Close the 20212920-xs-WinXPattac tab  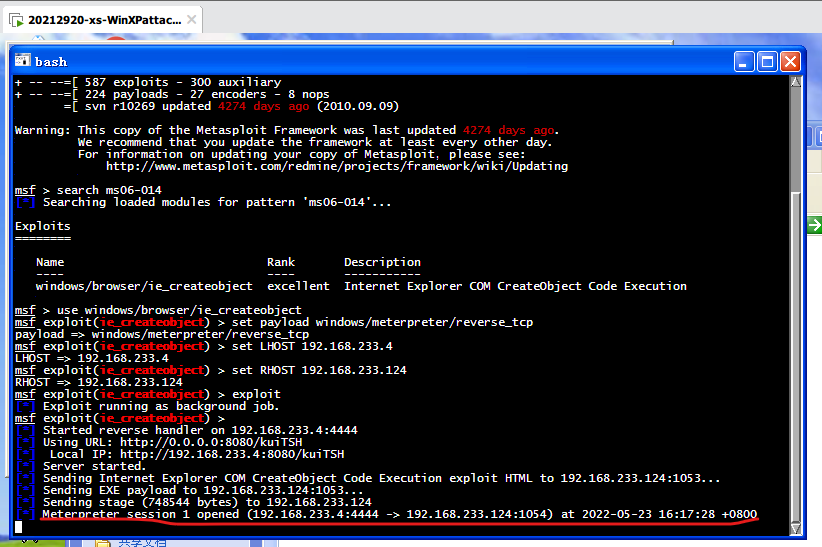click(192, 20)
